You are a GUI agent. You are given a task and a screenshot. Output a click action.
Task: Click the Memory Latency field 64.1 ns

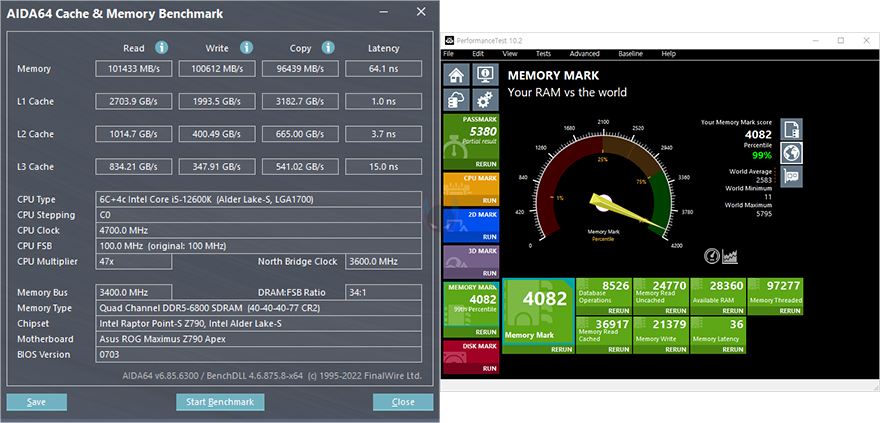pyautogui.click(x=383, y=69)
